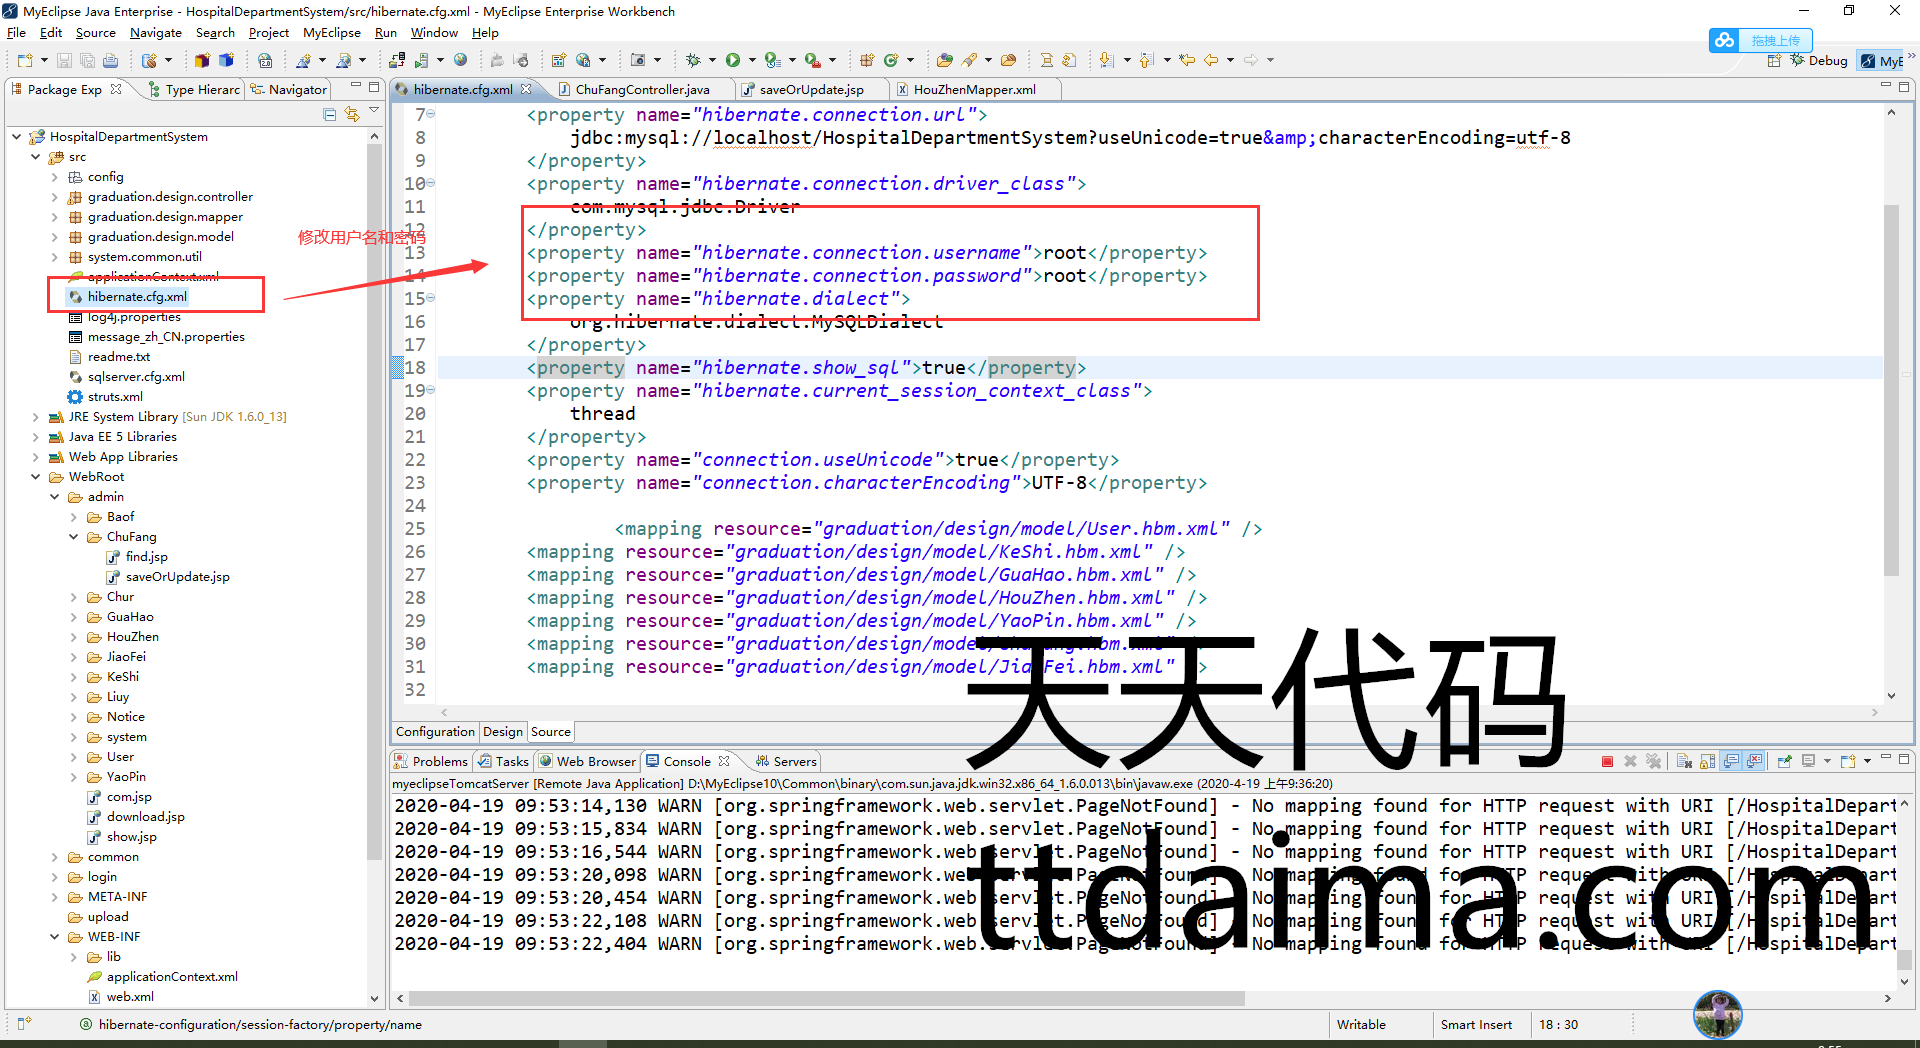
Task: Open the MyEclipse menu
Action: tap(331, 33)
